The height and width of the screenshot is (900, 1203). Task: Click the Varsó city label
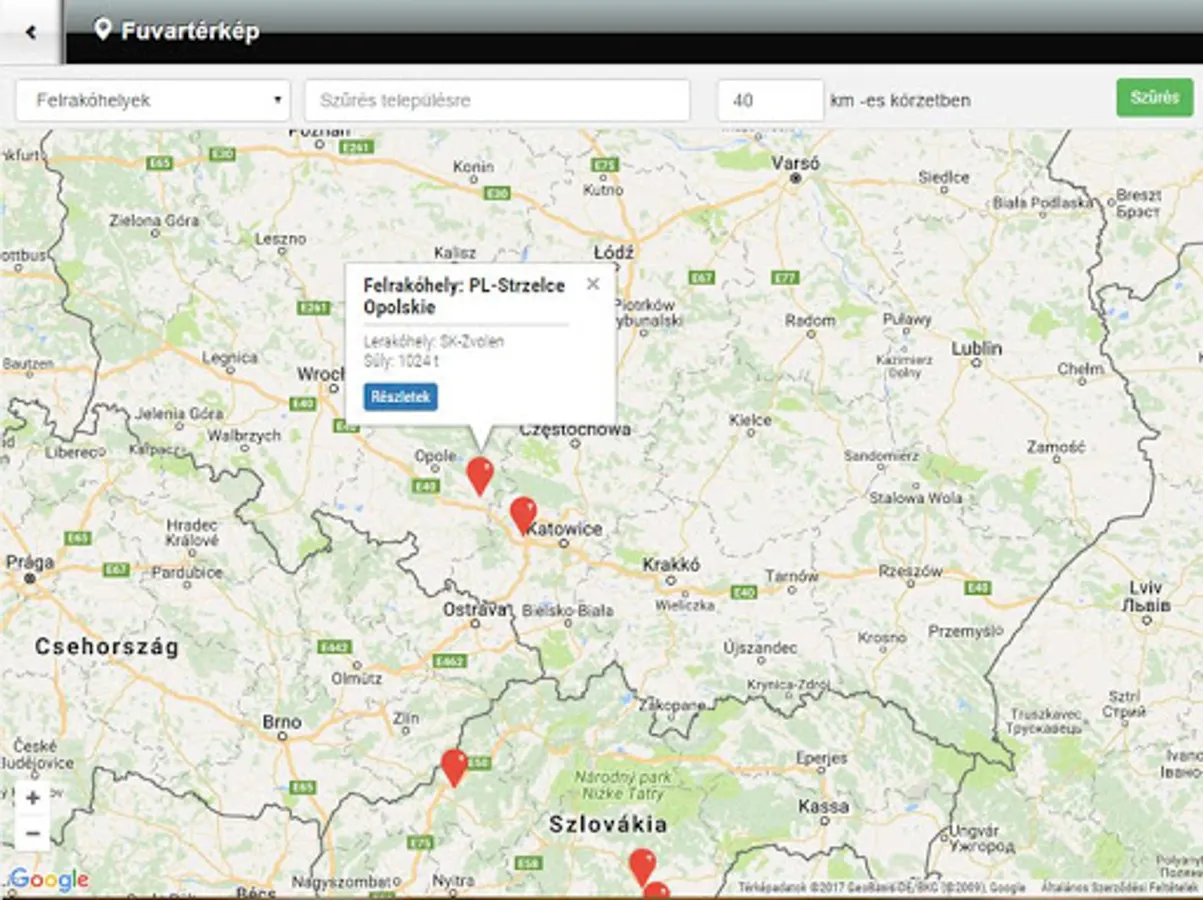[x=797, y=163]
